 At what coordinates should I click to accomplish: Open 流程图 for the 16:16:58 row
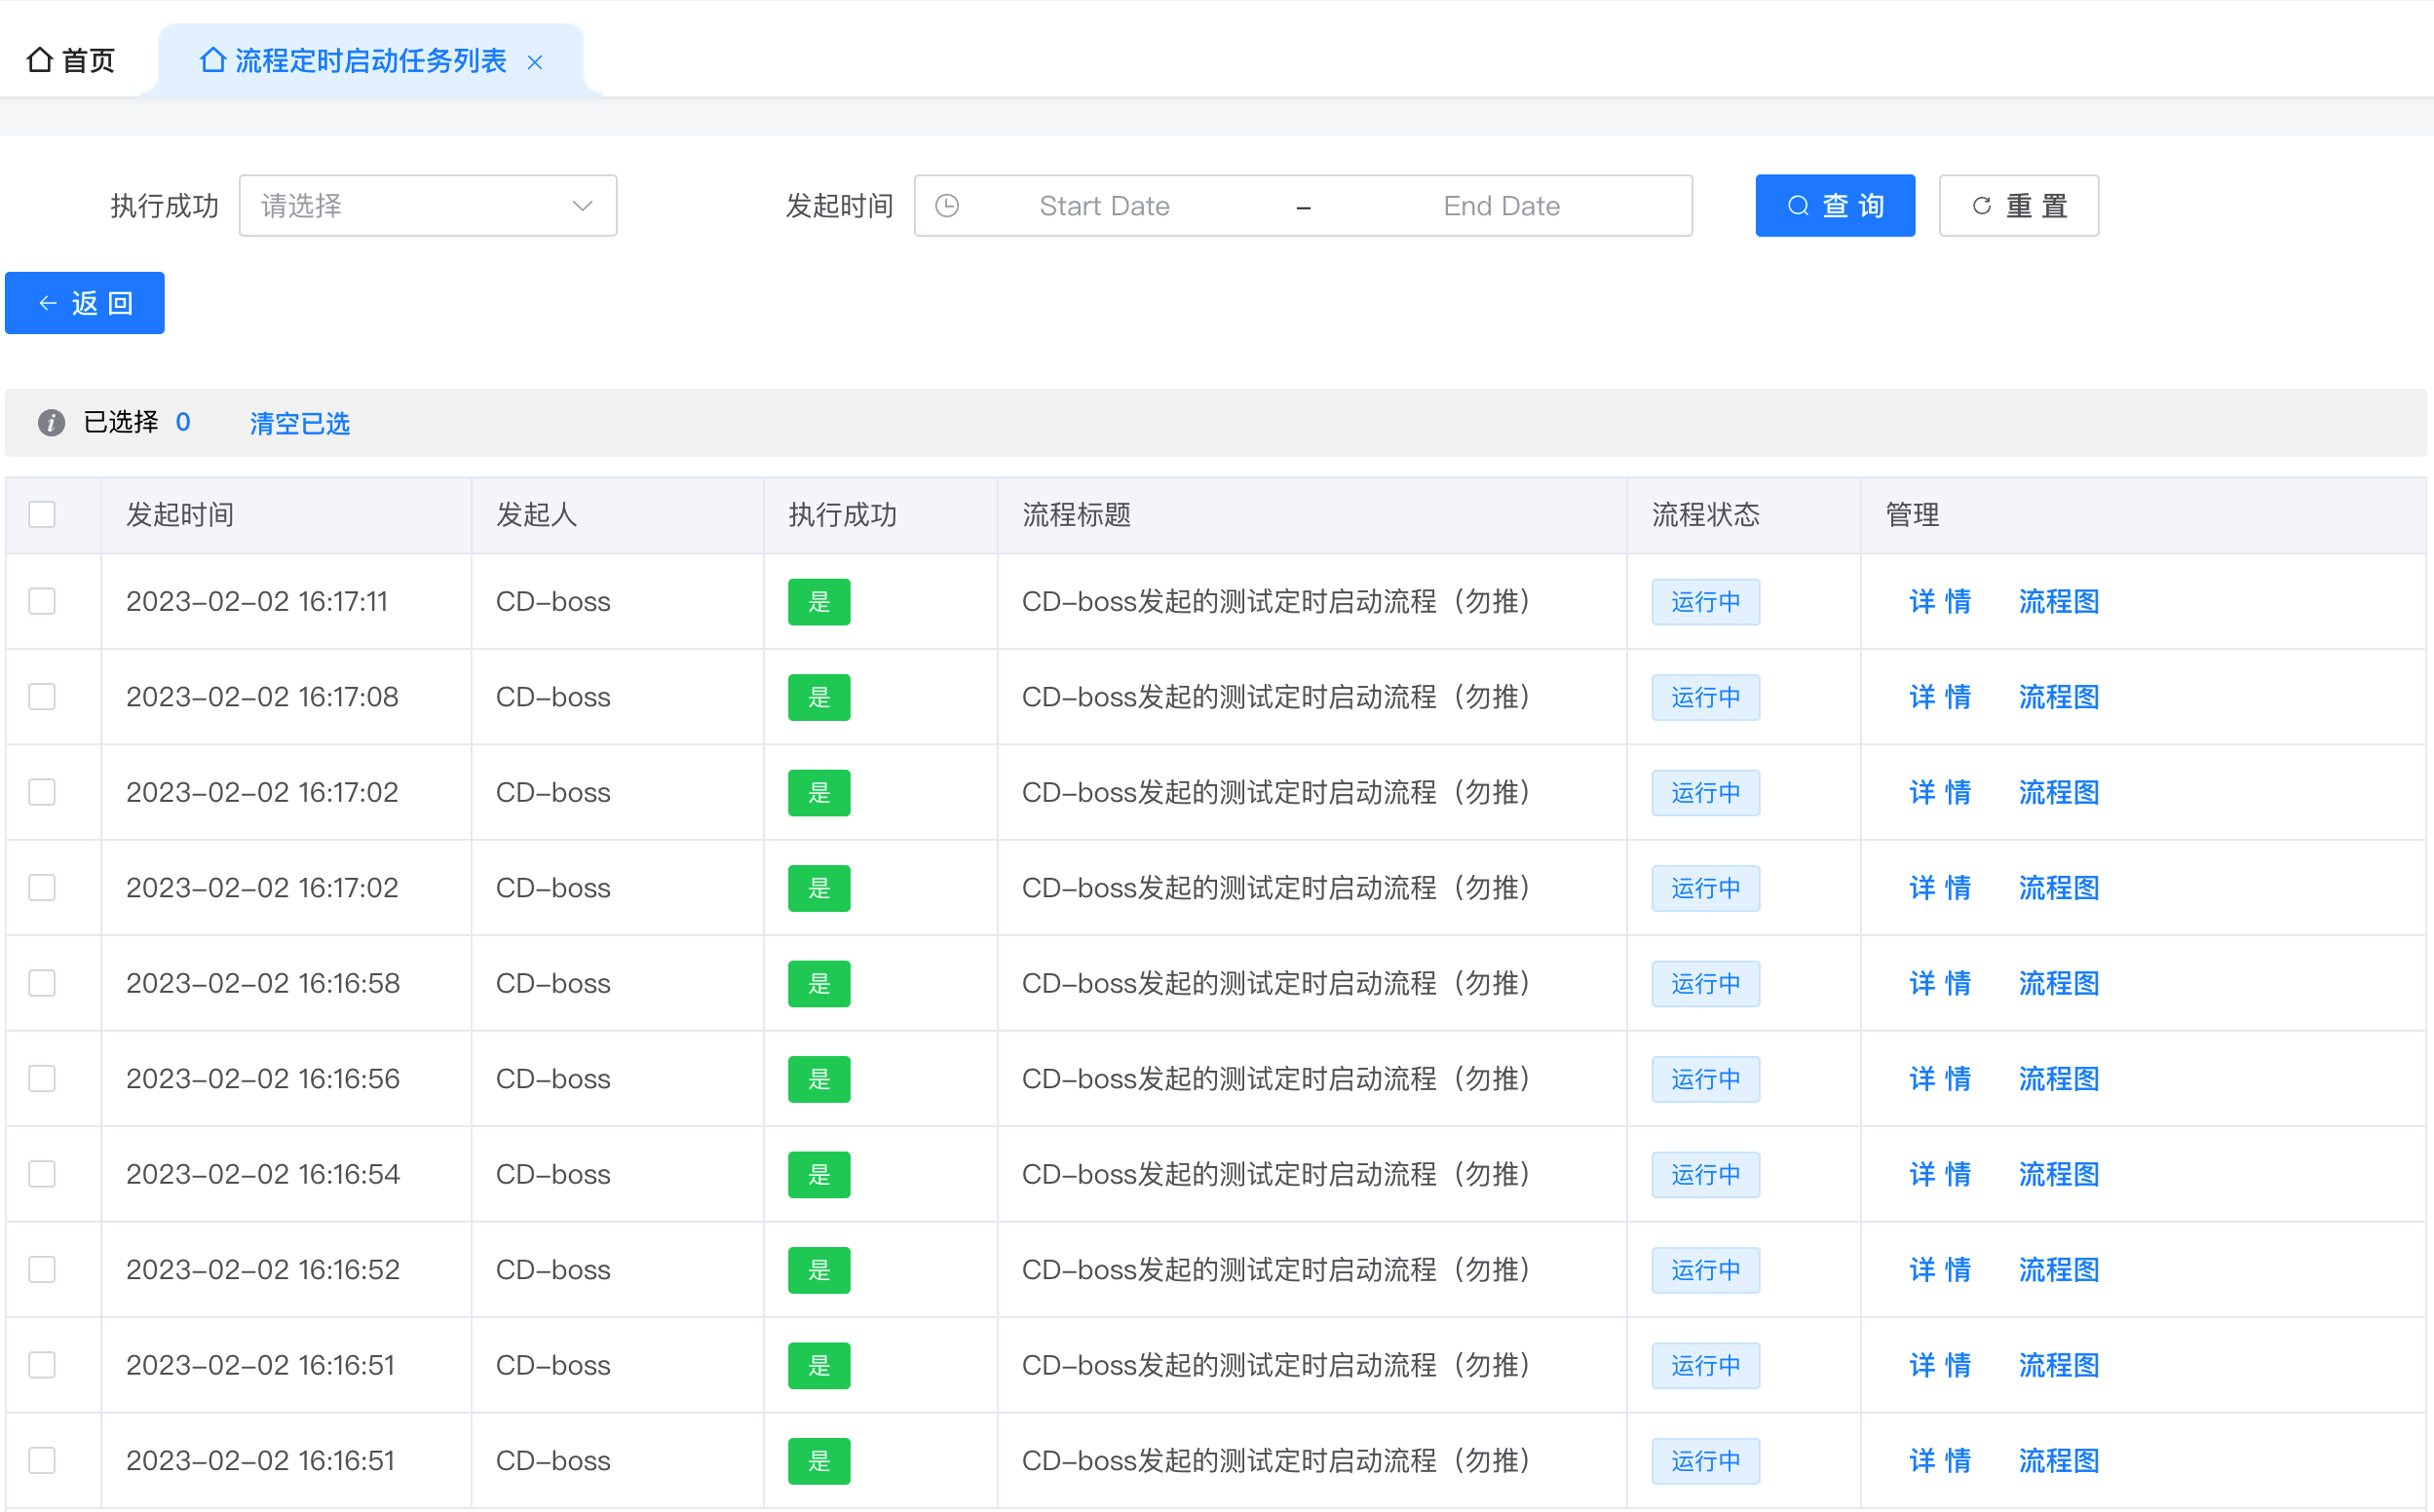pyautogui.click(x=2059, y=984)
